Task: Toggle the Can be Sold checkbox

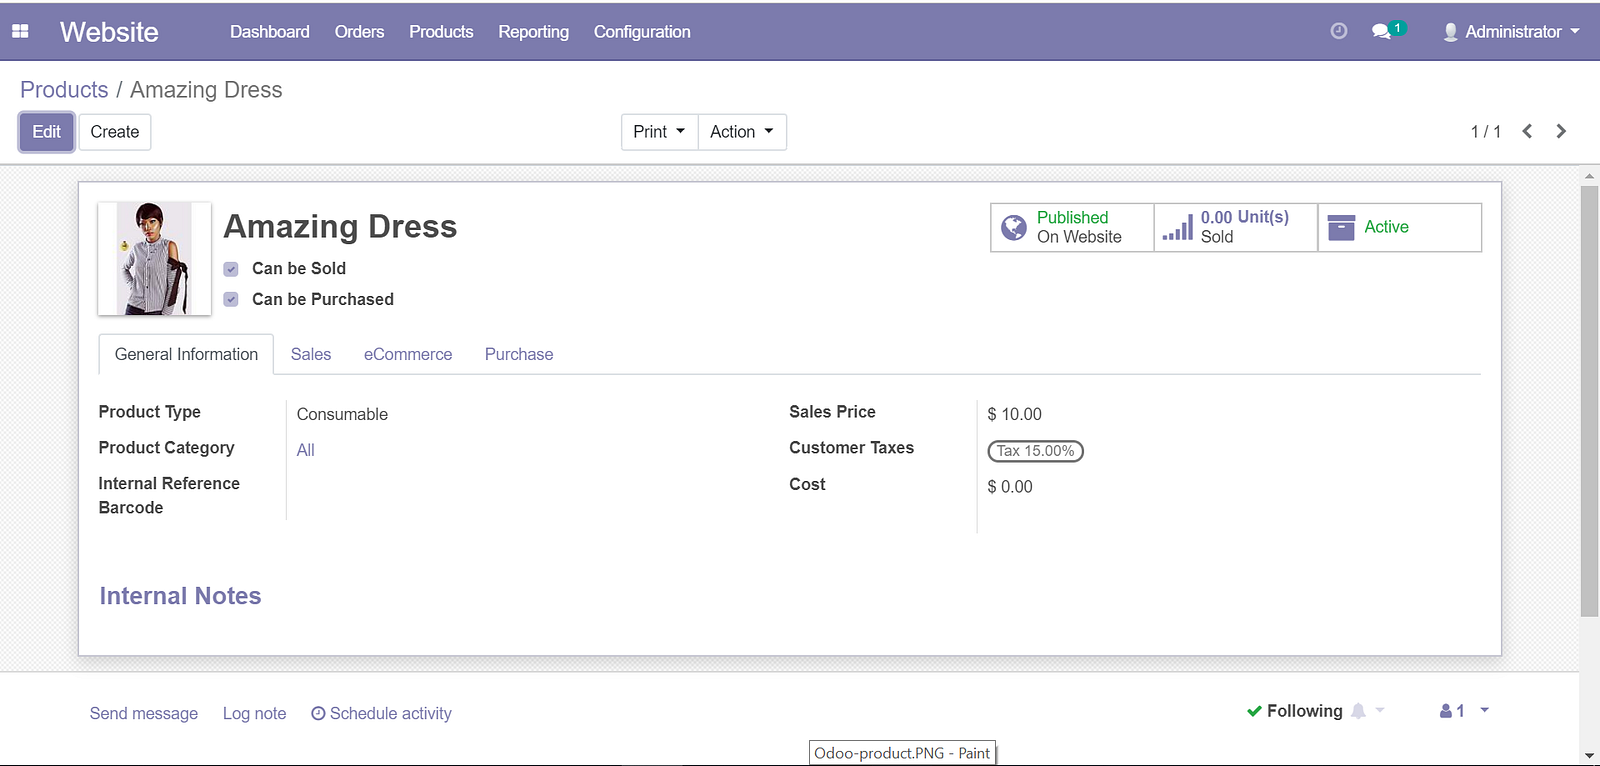Action: pyautogui.click(x=231, y=269)
